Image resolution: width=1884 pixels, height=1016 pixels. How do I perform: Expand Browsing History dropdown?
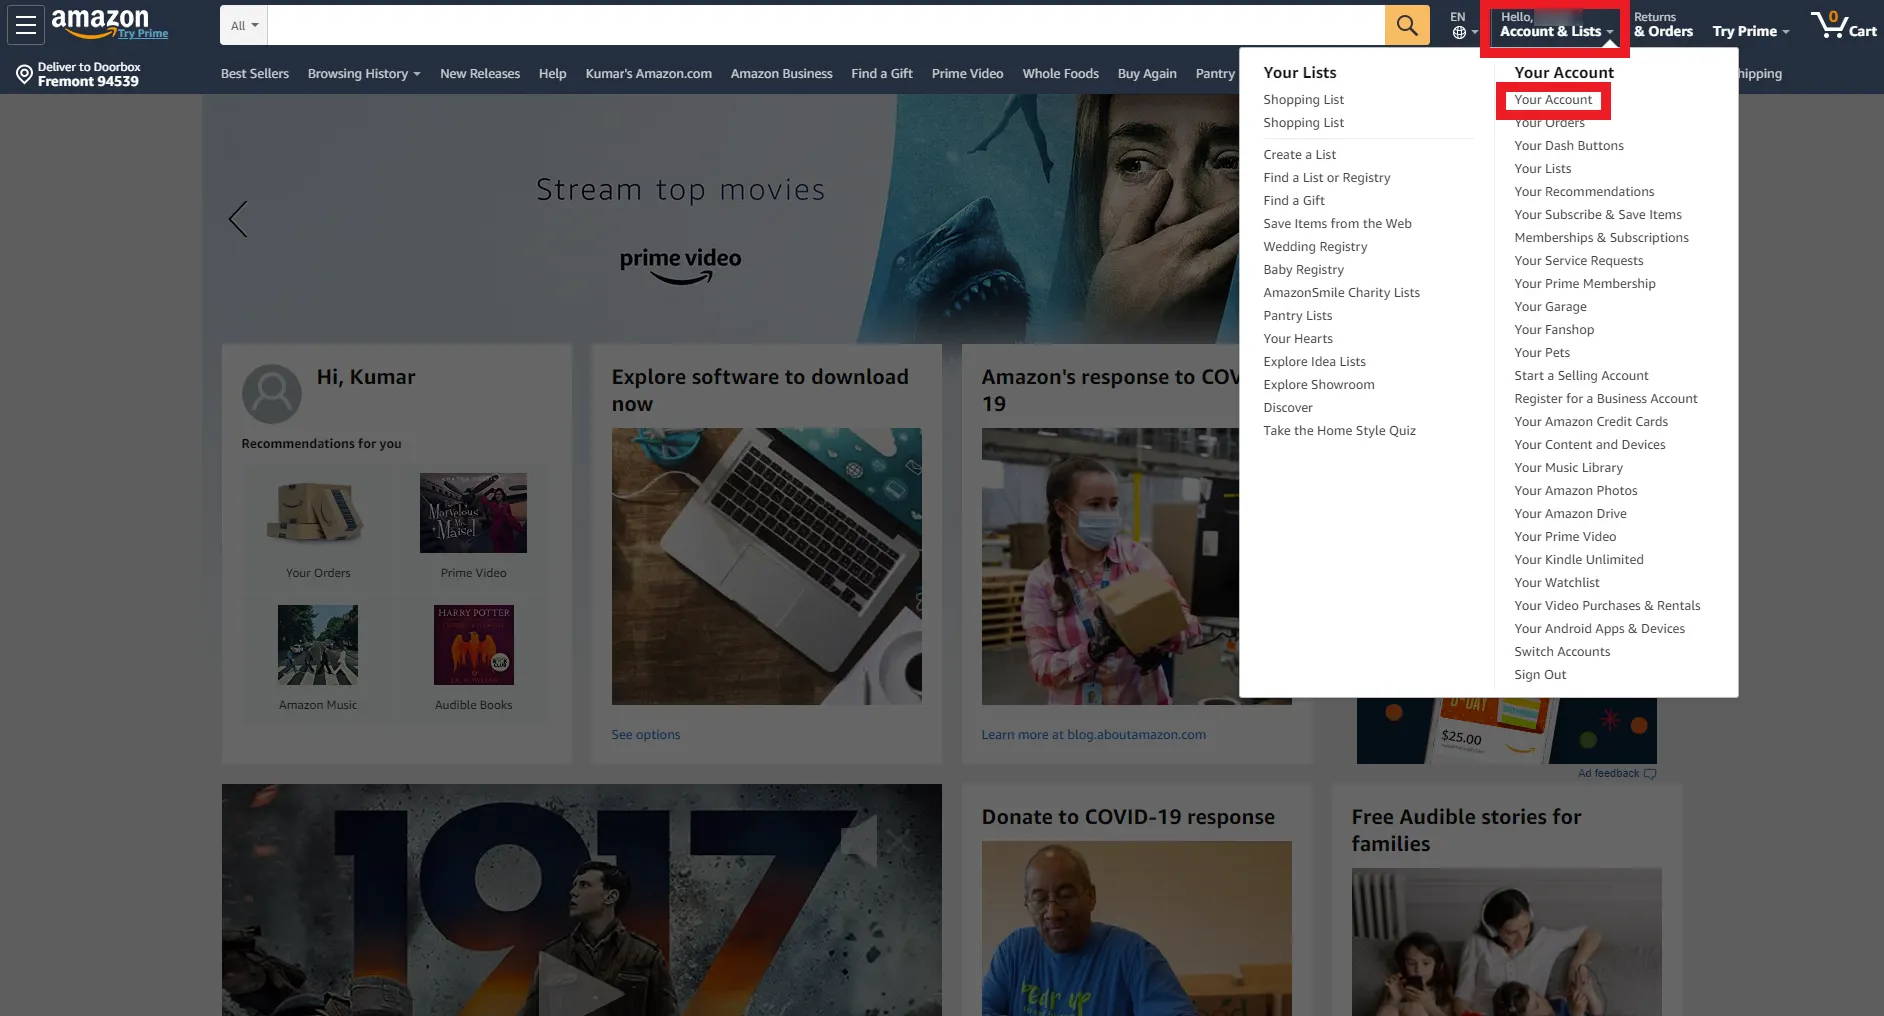[364, 73]
